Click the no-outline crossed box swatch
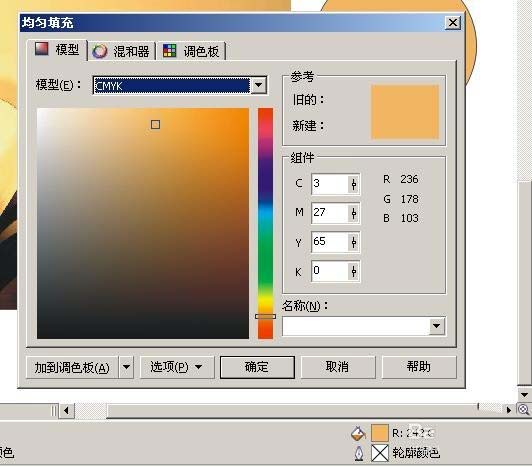 pos(380,453)
